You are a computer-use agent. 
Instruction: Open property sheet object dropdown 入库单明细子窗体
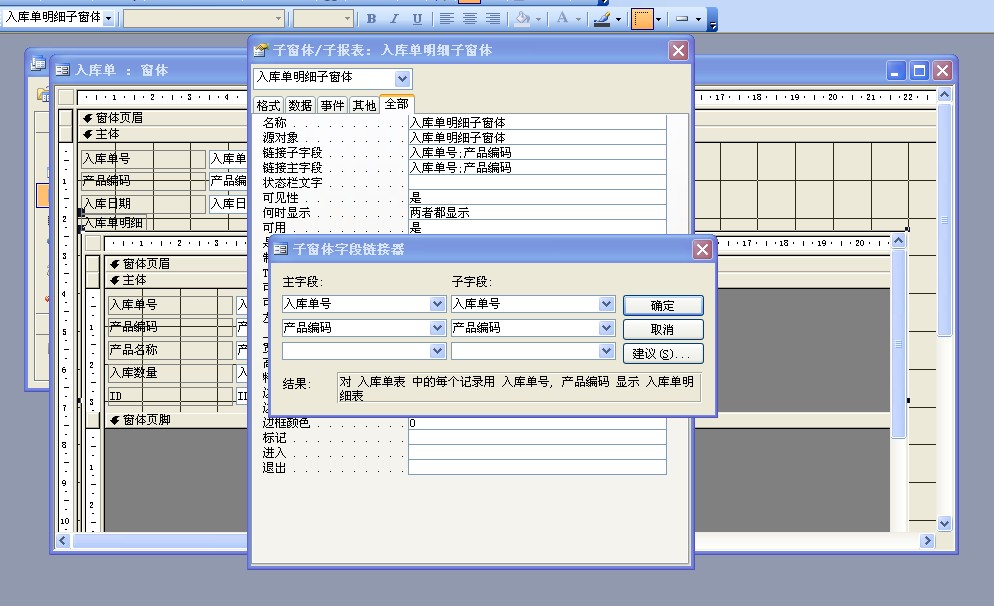click(402, 79)
